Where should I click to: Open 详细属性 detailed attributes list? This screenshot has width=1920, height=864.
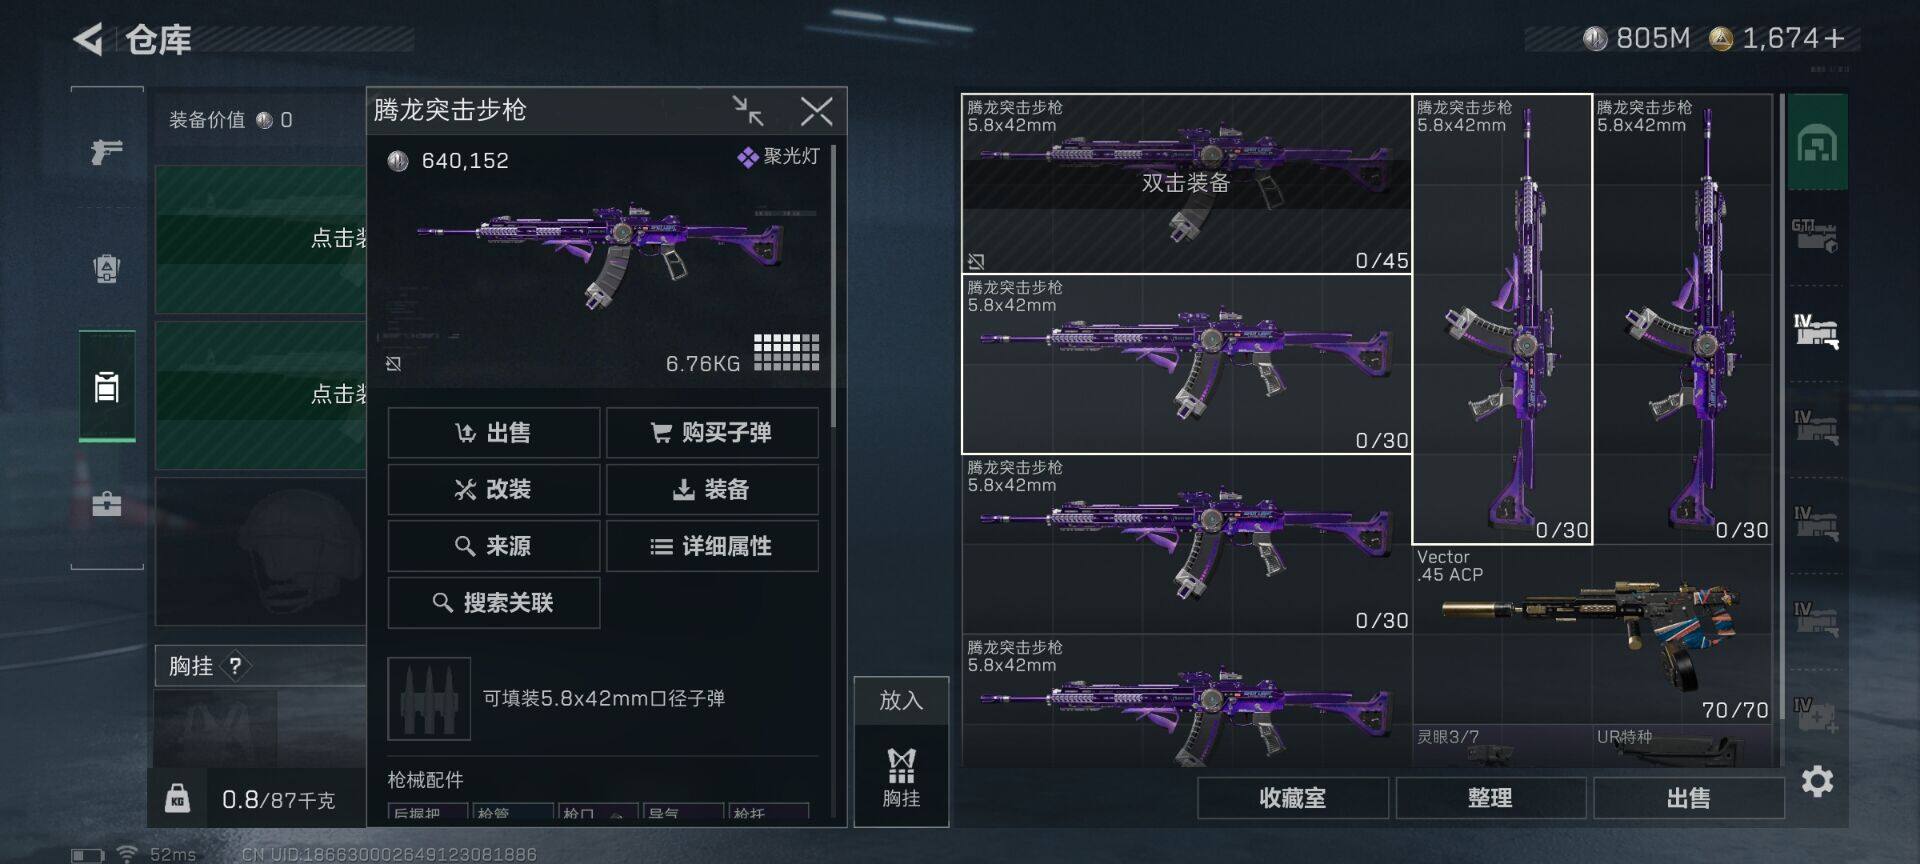point(712,546)
